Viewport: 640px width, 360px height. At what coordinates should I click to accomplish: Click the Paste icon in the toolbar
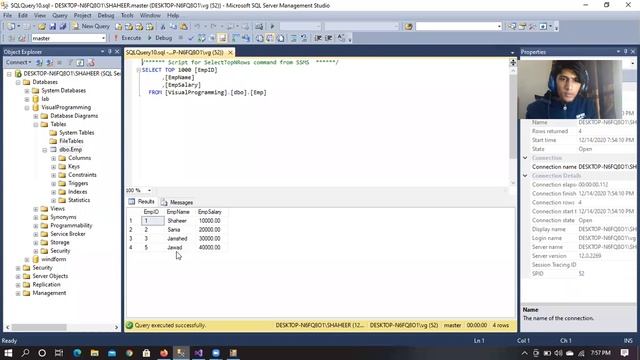pyautogui.click(x=184, y=27)
